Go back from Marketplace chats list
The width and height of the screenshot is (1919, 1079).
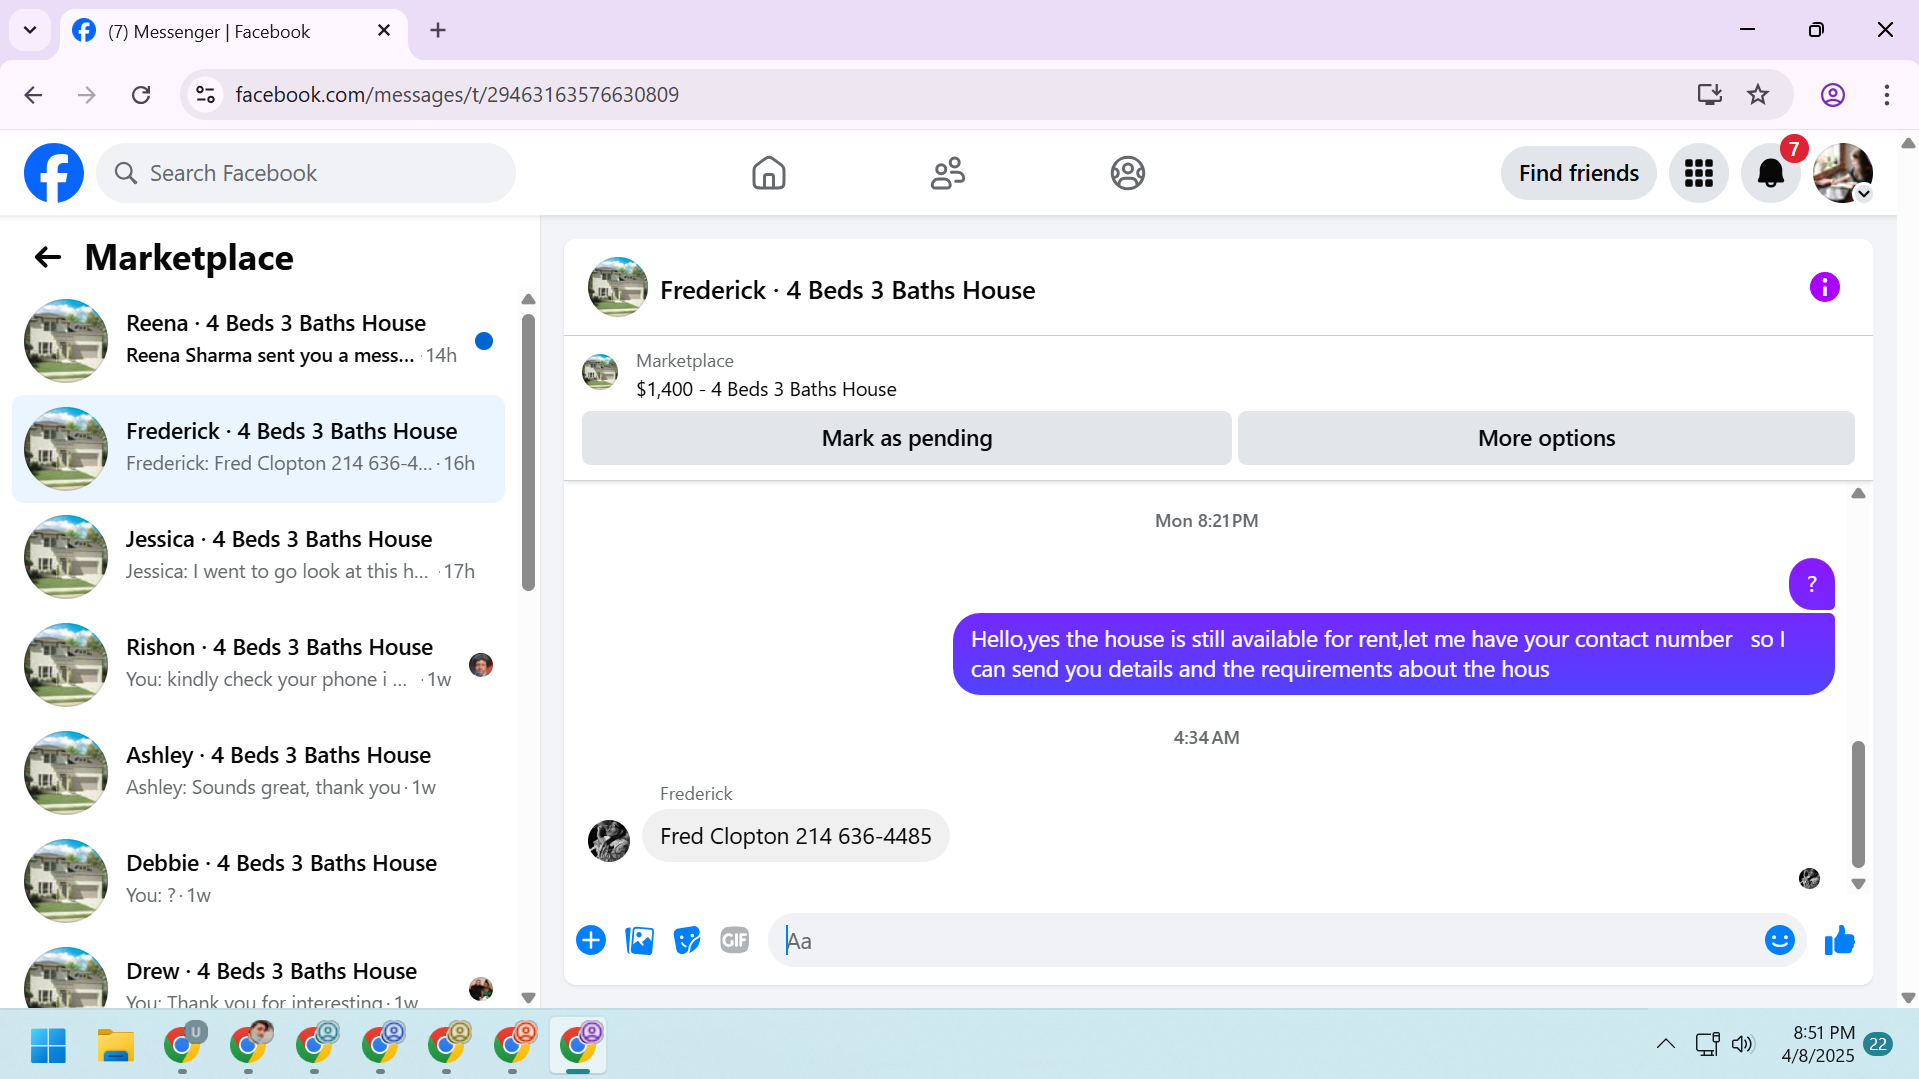[48, 258]
